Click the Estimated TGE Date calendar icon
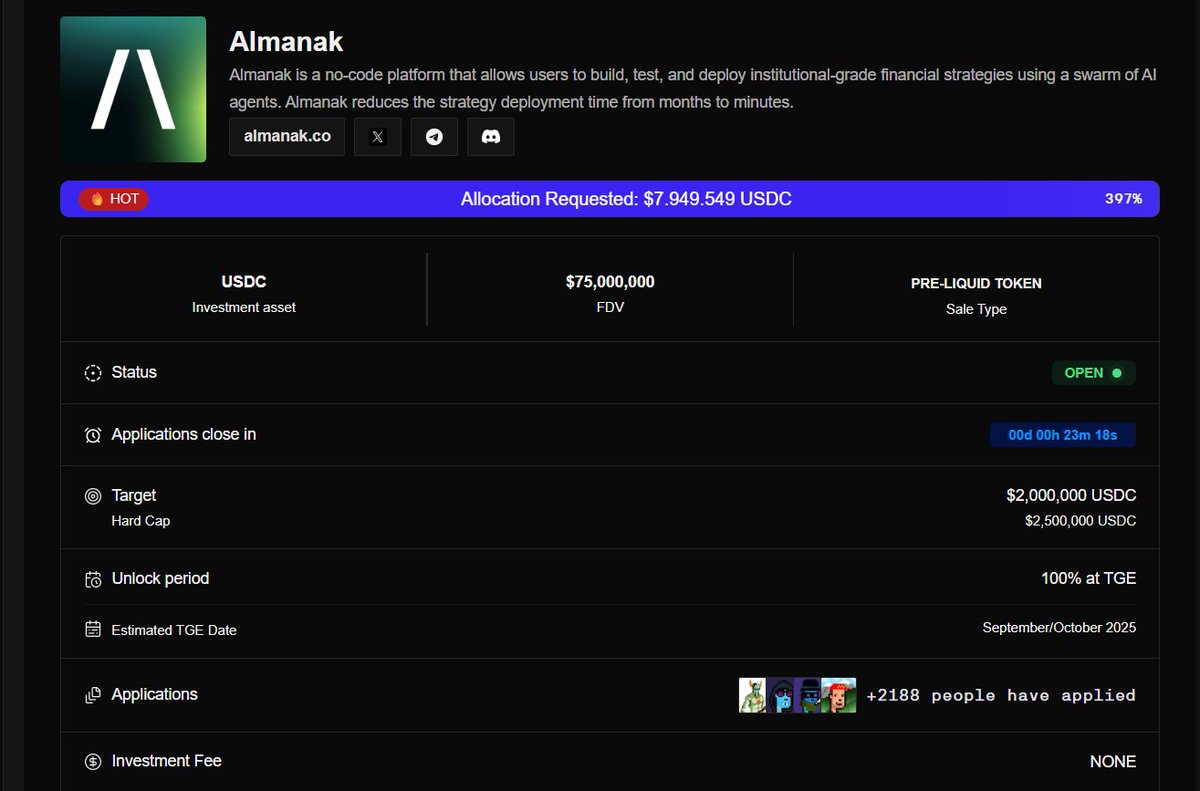The image size is (1200, 791). pyautogui.click(x=93, y=630)
